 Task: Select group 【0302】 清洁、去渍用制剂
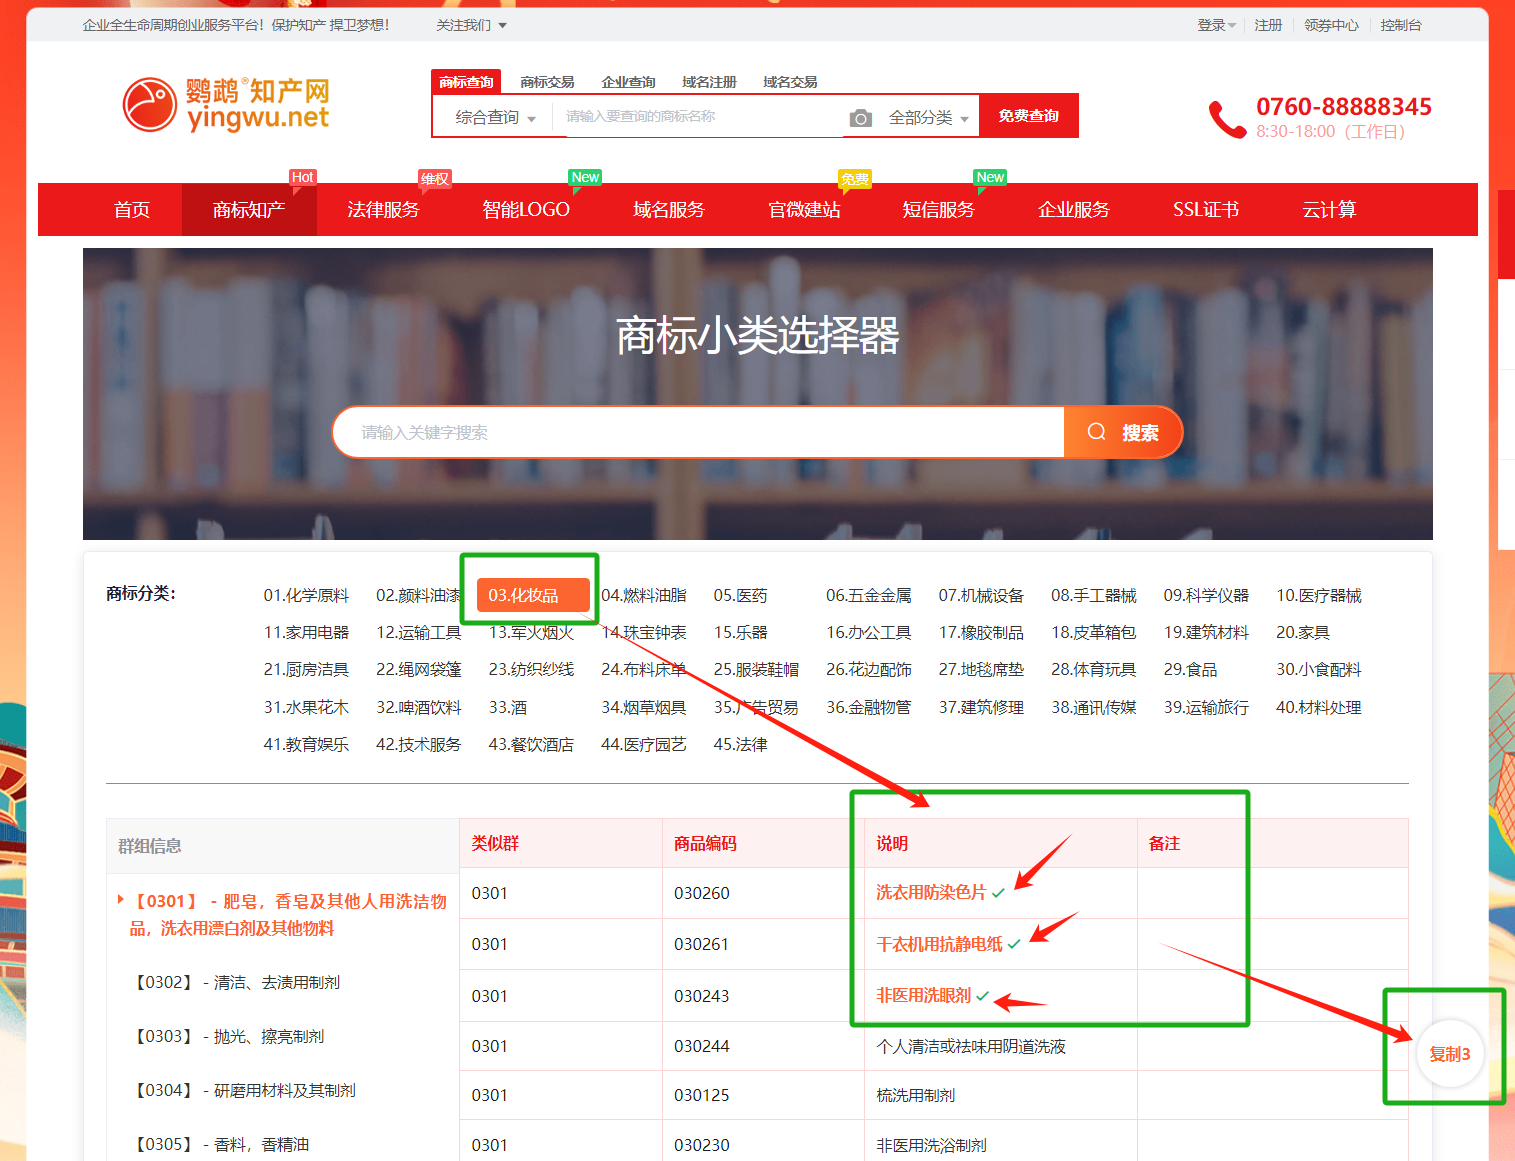point(238,982)
